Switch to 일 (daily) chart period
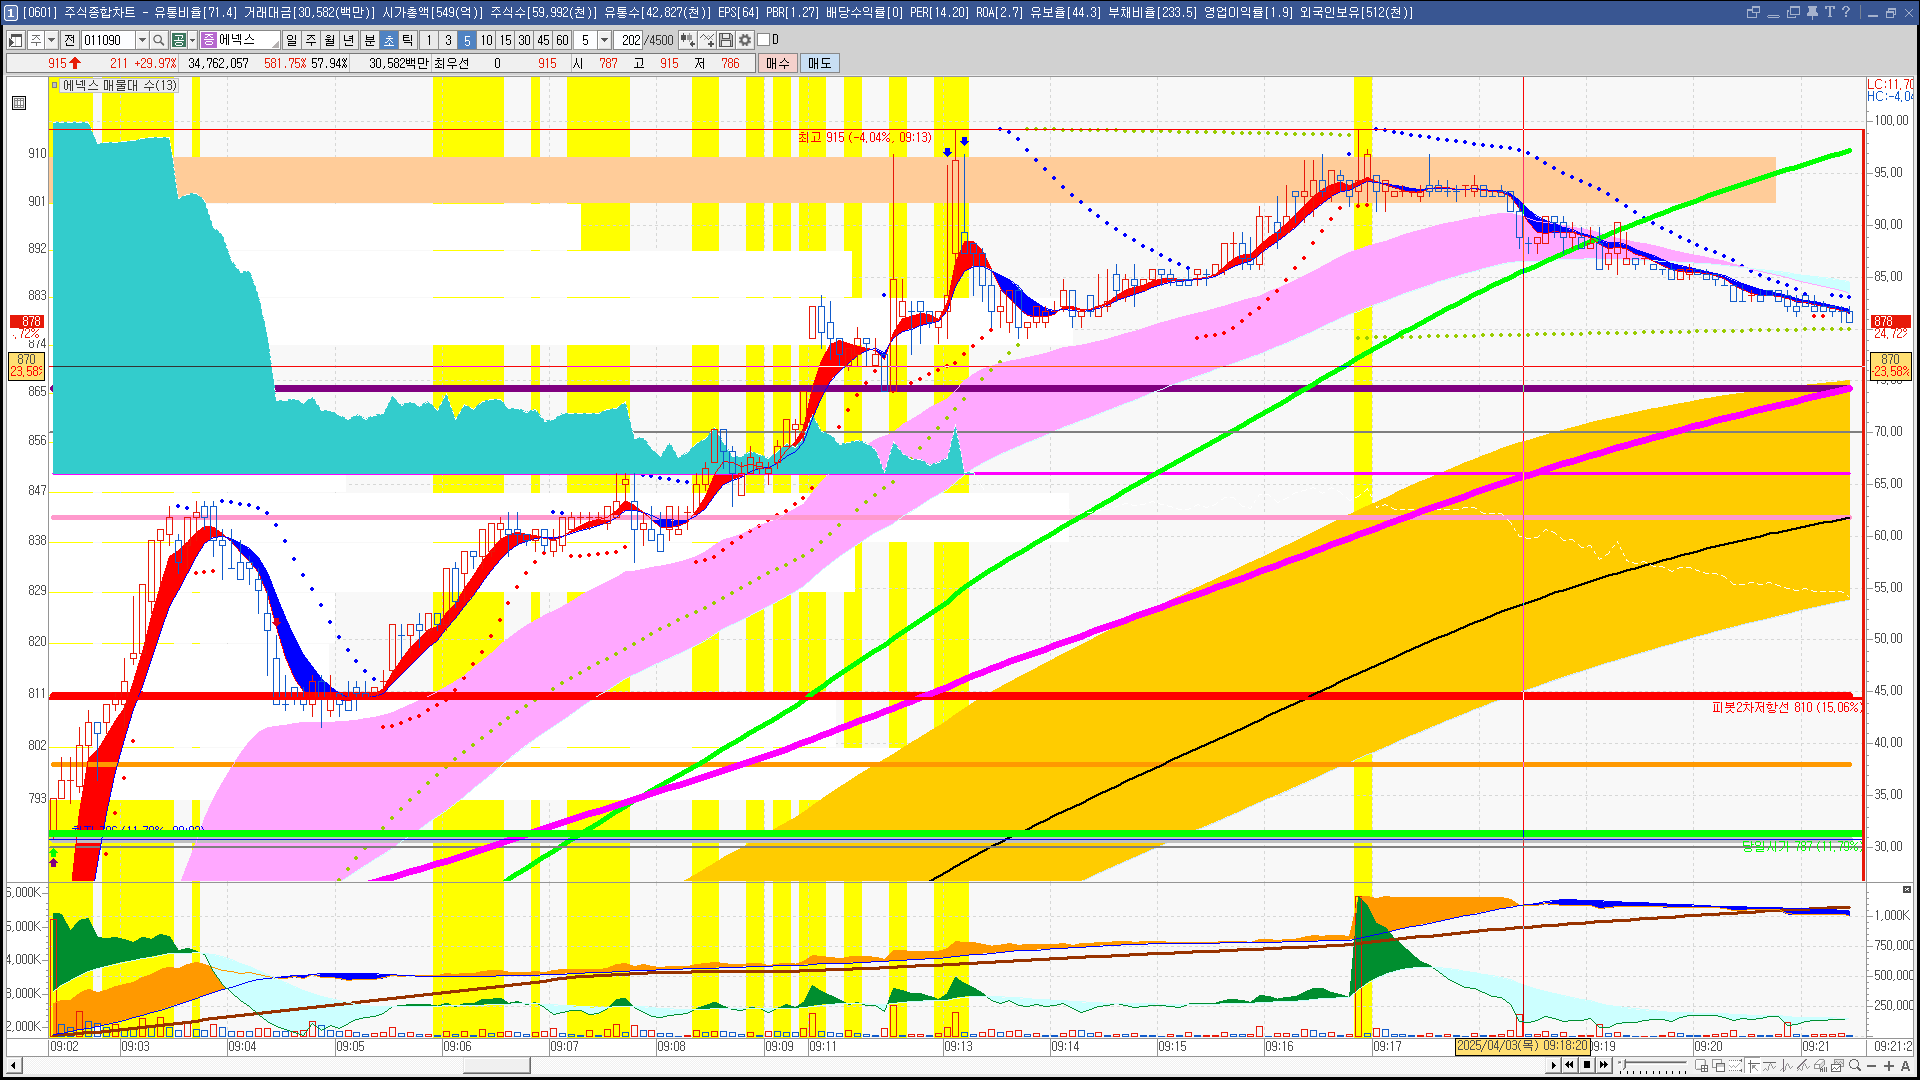1920x1080 pixels. (x=291, y=40)
